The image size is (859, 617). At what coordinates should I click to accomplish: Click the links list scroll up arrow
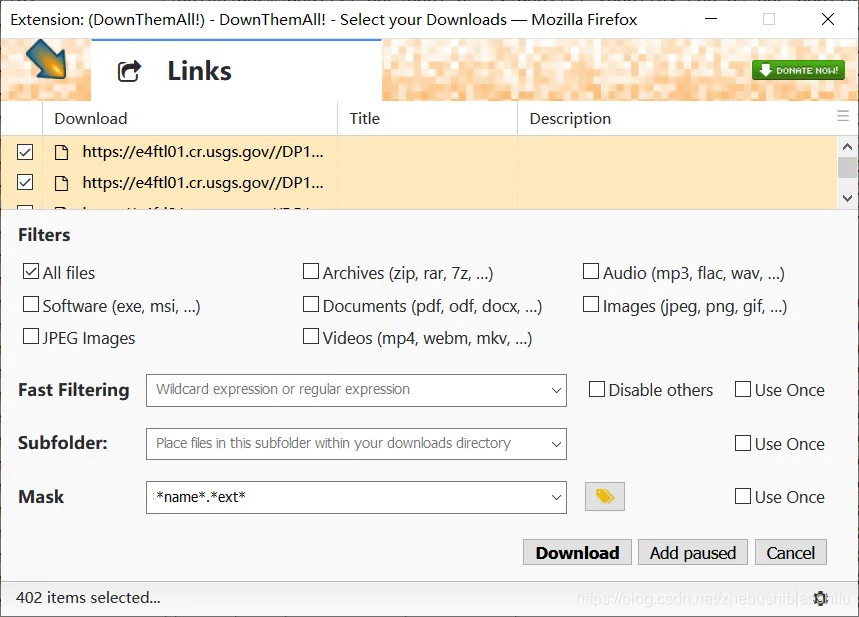click(847, 146)
